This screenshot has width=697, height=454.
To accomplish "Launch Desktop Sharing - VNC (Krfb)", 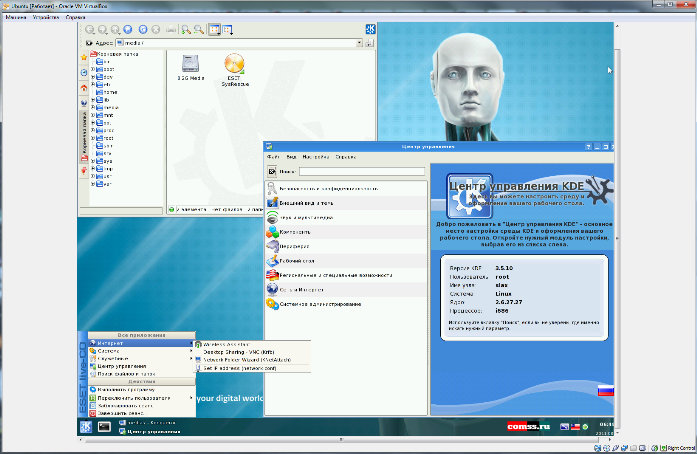I will pos(252,352).
